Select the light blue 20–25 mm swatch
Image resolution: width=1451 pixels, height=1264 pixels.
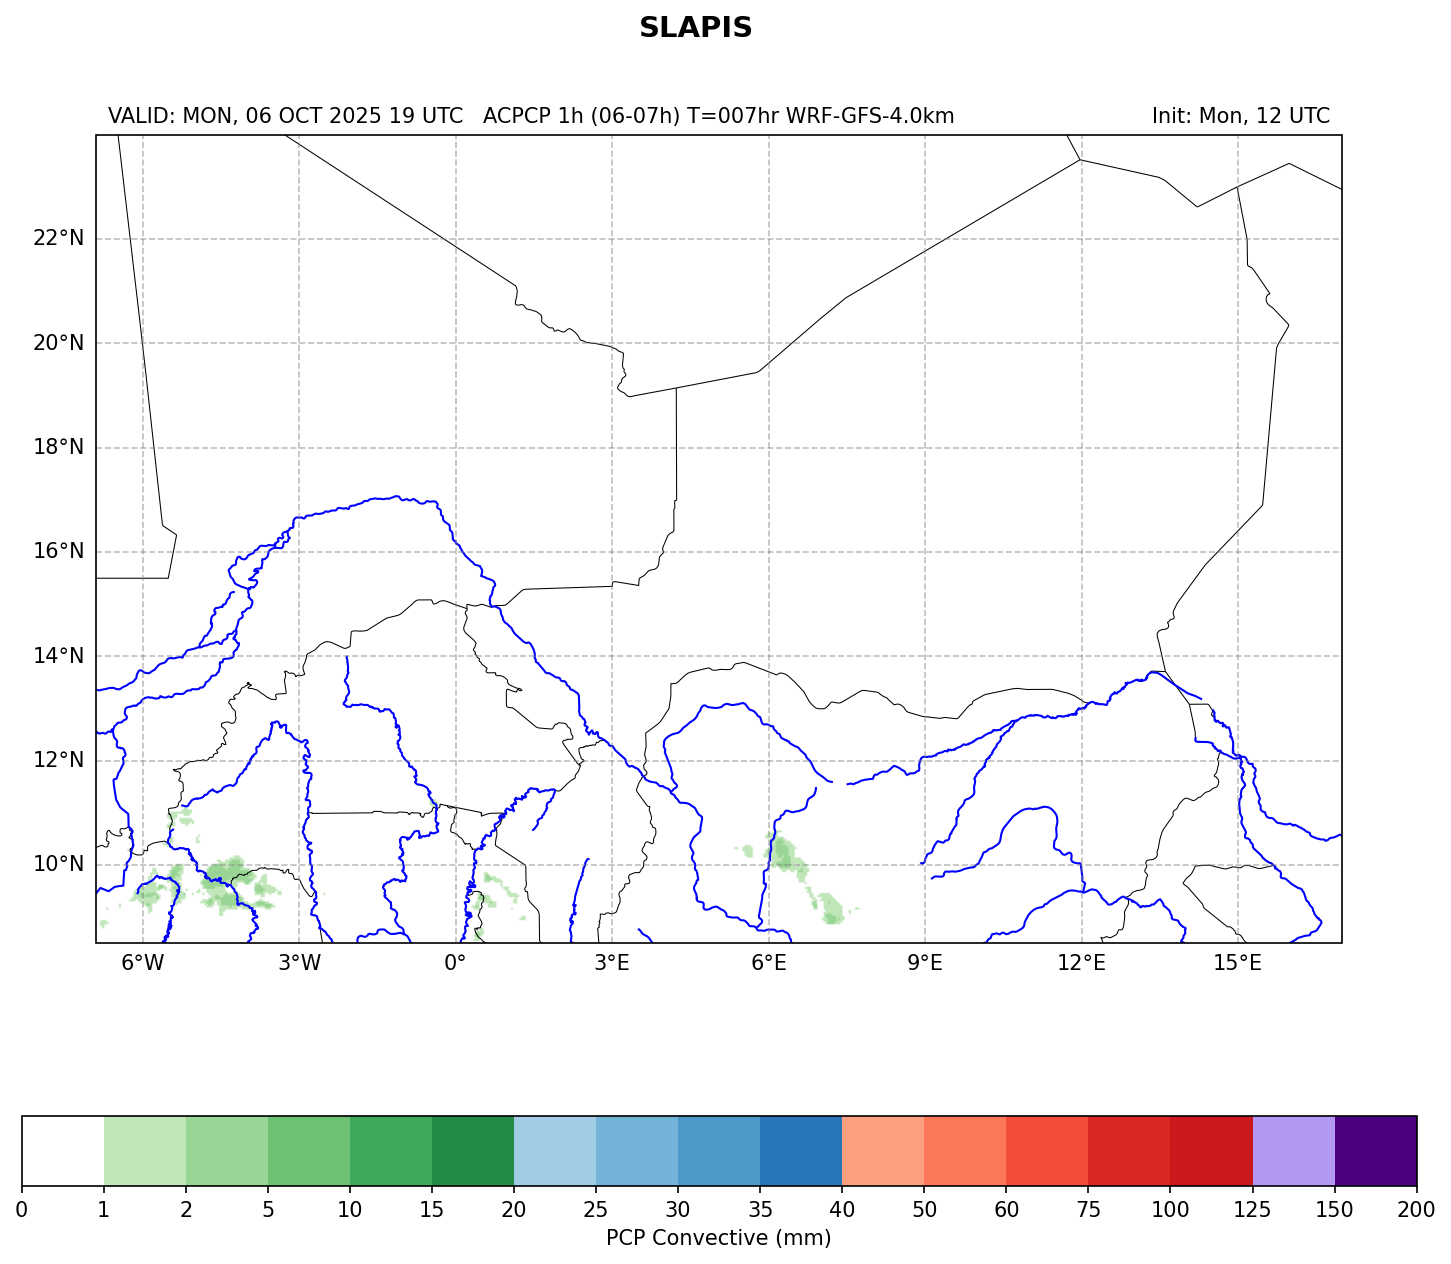[555, 1150]
